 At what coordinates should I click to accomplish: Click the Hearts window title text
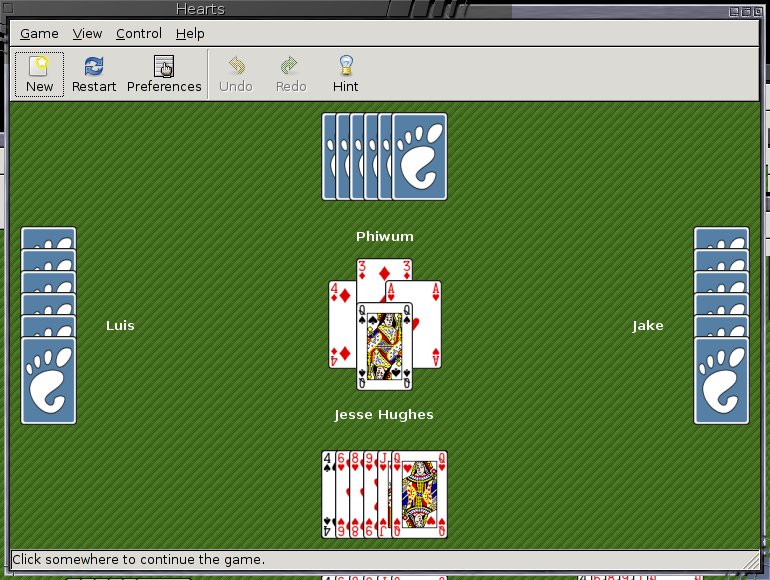coord(200,9)
